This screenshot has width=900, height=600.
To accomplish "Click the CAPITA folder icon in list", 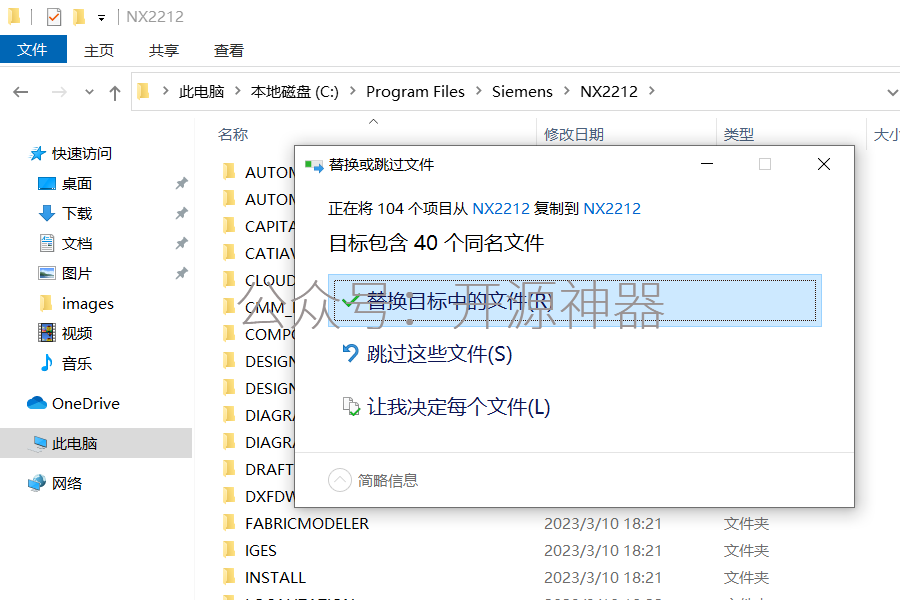I will tap(229, 225).
